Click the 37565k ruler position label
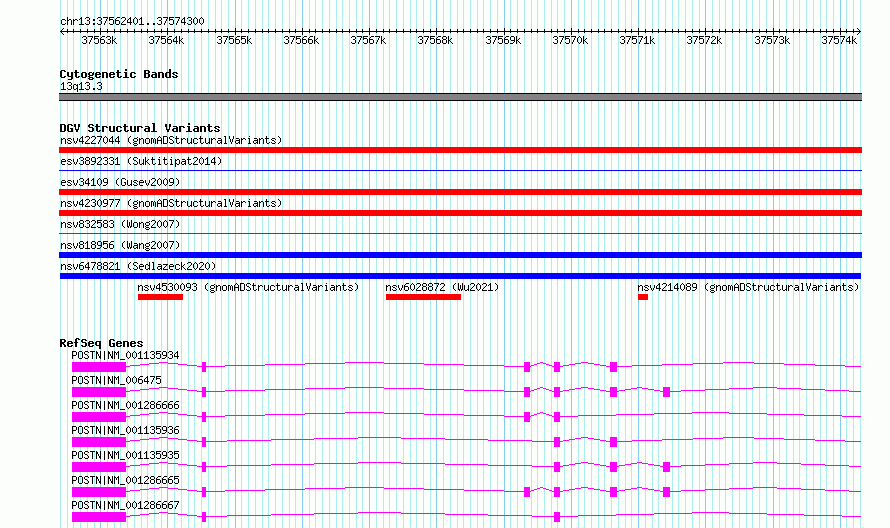 tap(234, 40)
